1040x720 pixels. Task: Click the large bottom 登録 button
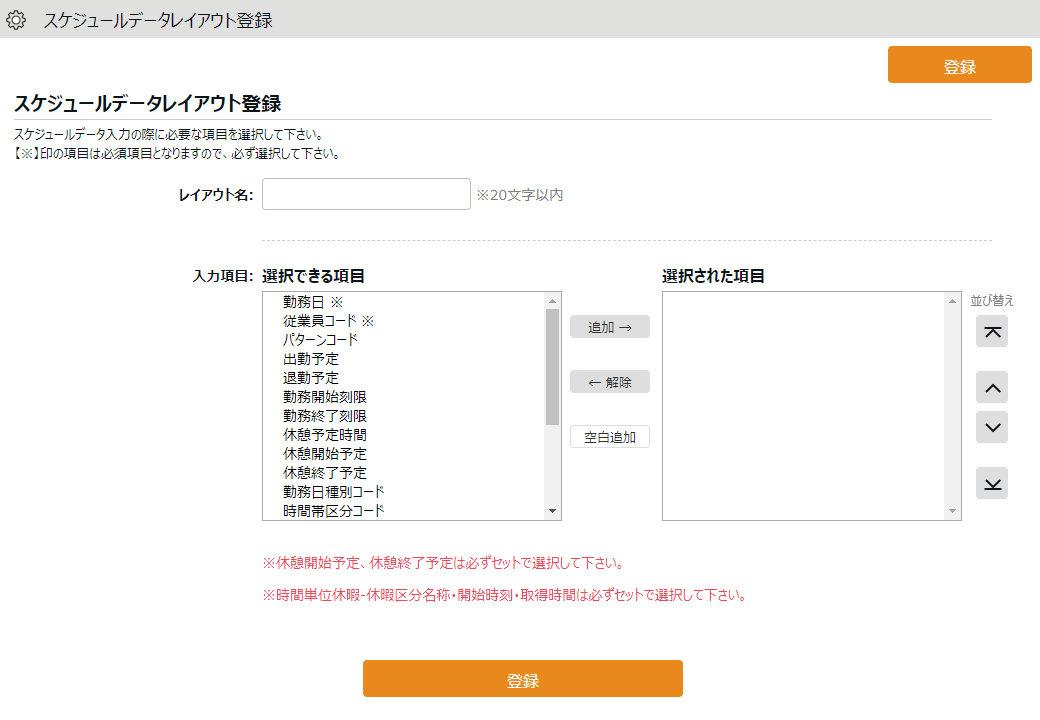pyautogui.click(x=523, y=678)
